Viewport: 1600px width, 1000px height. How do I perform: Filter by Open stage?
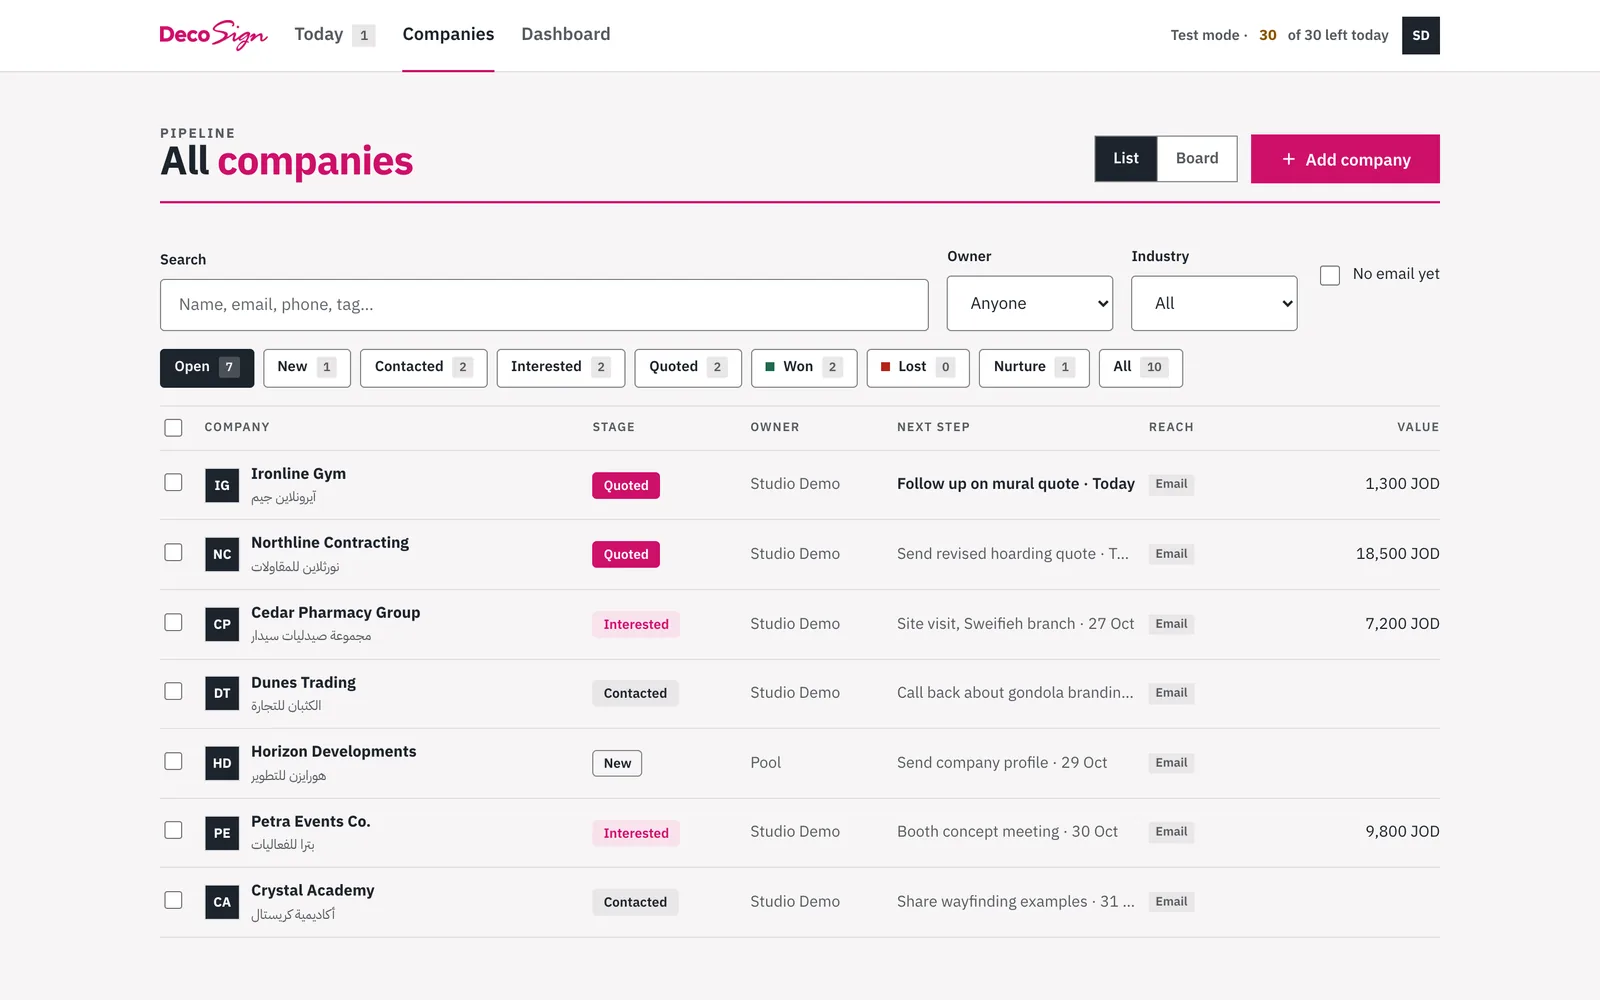pyautogui.click(x=207, y=367)
